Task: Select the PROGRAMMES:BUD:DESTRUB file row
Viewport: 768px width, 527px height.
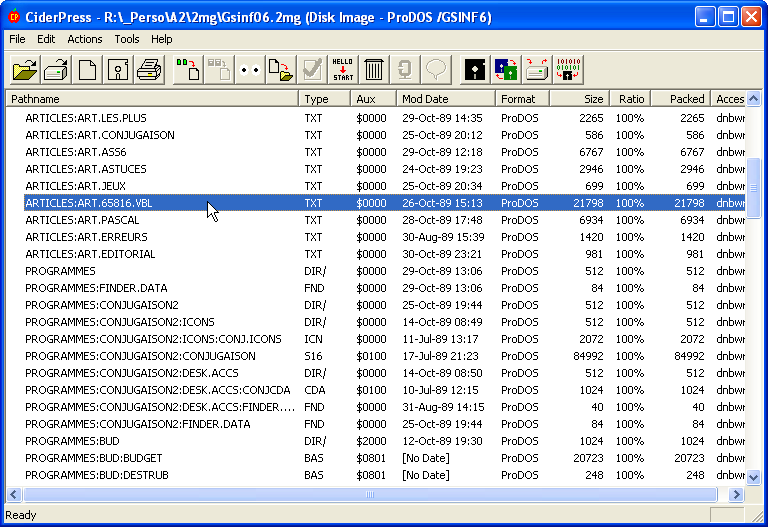Action: coord(384,475)
